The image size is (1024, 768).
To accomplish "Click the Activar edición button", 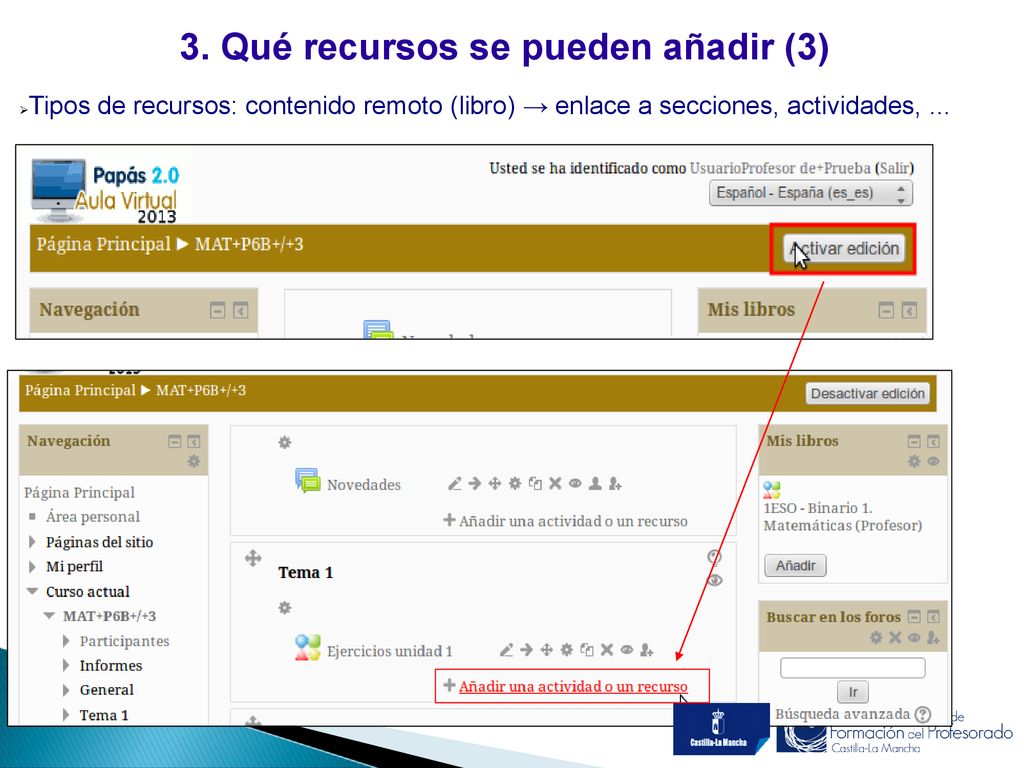I will tap(844, 248).
